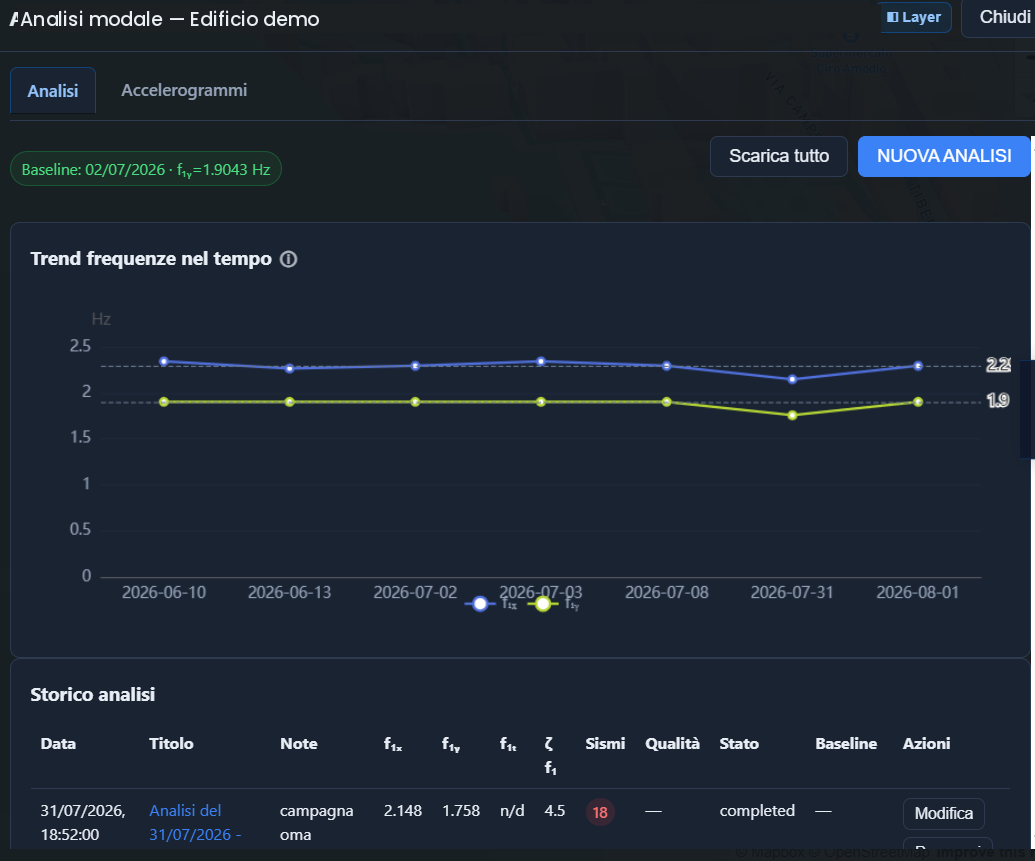Click the Baseline column header
1035x861 pixels.
coord(846,743)
